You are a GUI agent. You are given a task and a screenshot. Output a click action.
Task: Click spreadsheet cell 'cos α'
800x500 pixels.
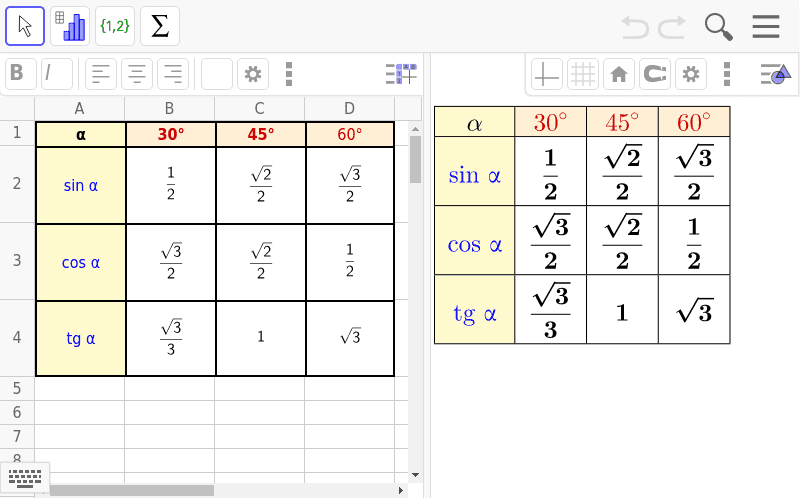pos(81,262)
